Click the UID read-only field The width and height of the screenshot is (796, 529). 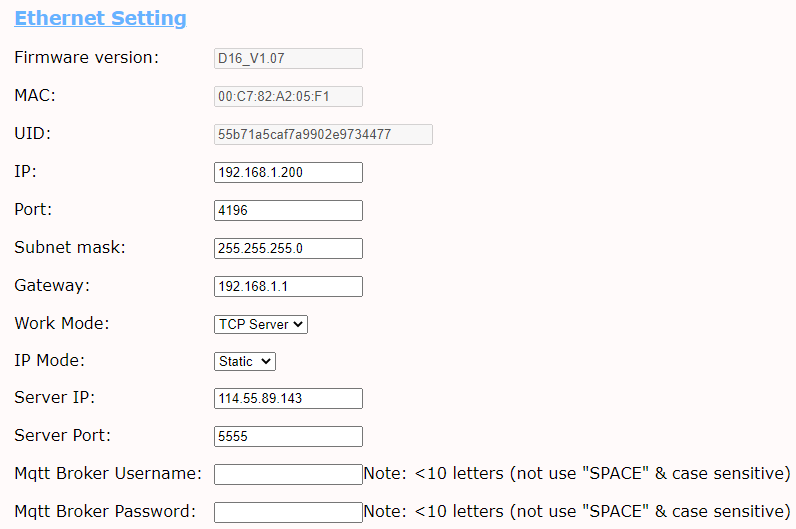[323, 134]
